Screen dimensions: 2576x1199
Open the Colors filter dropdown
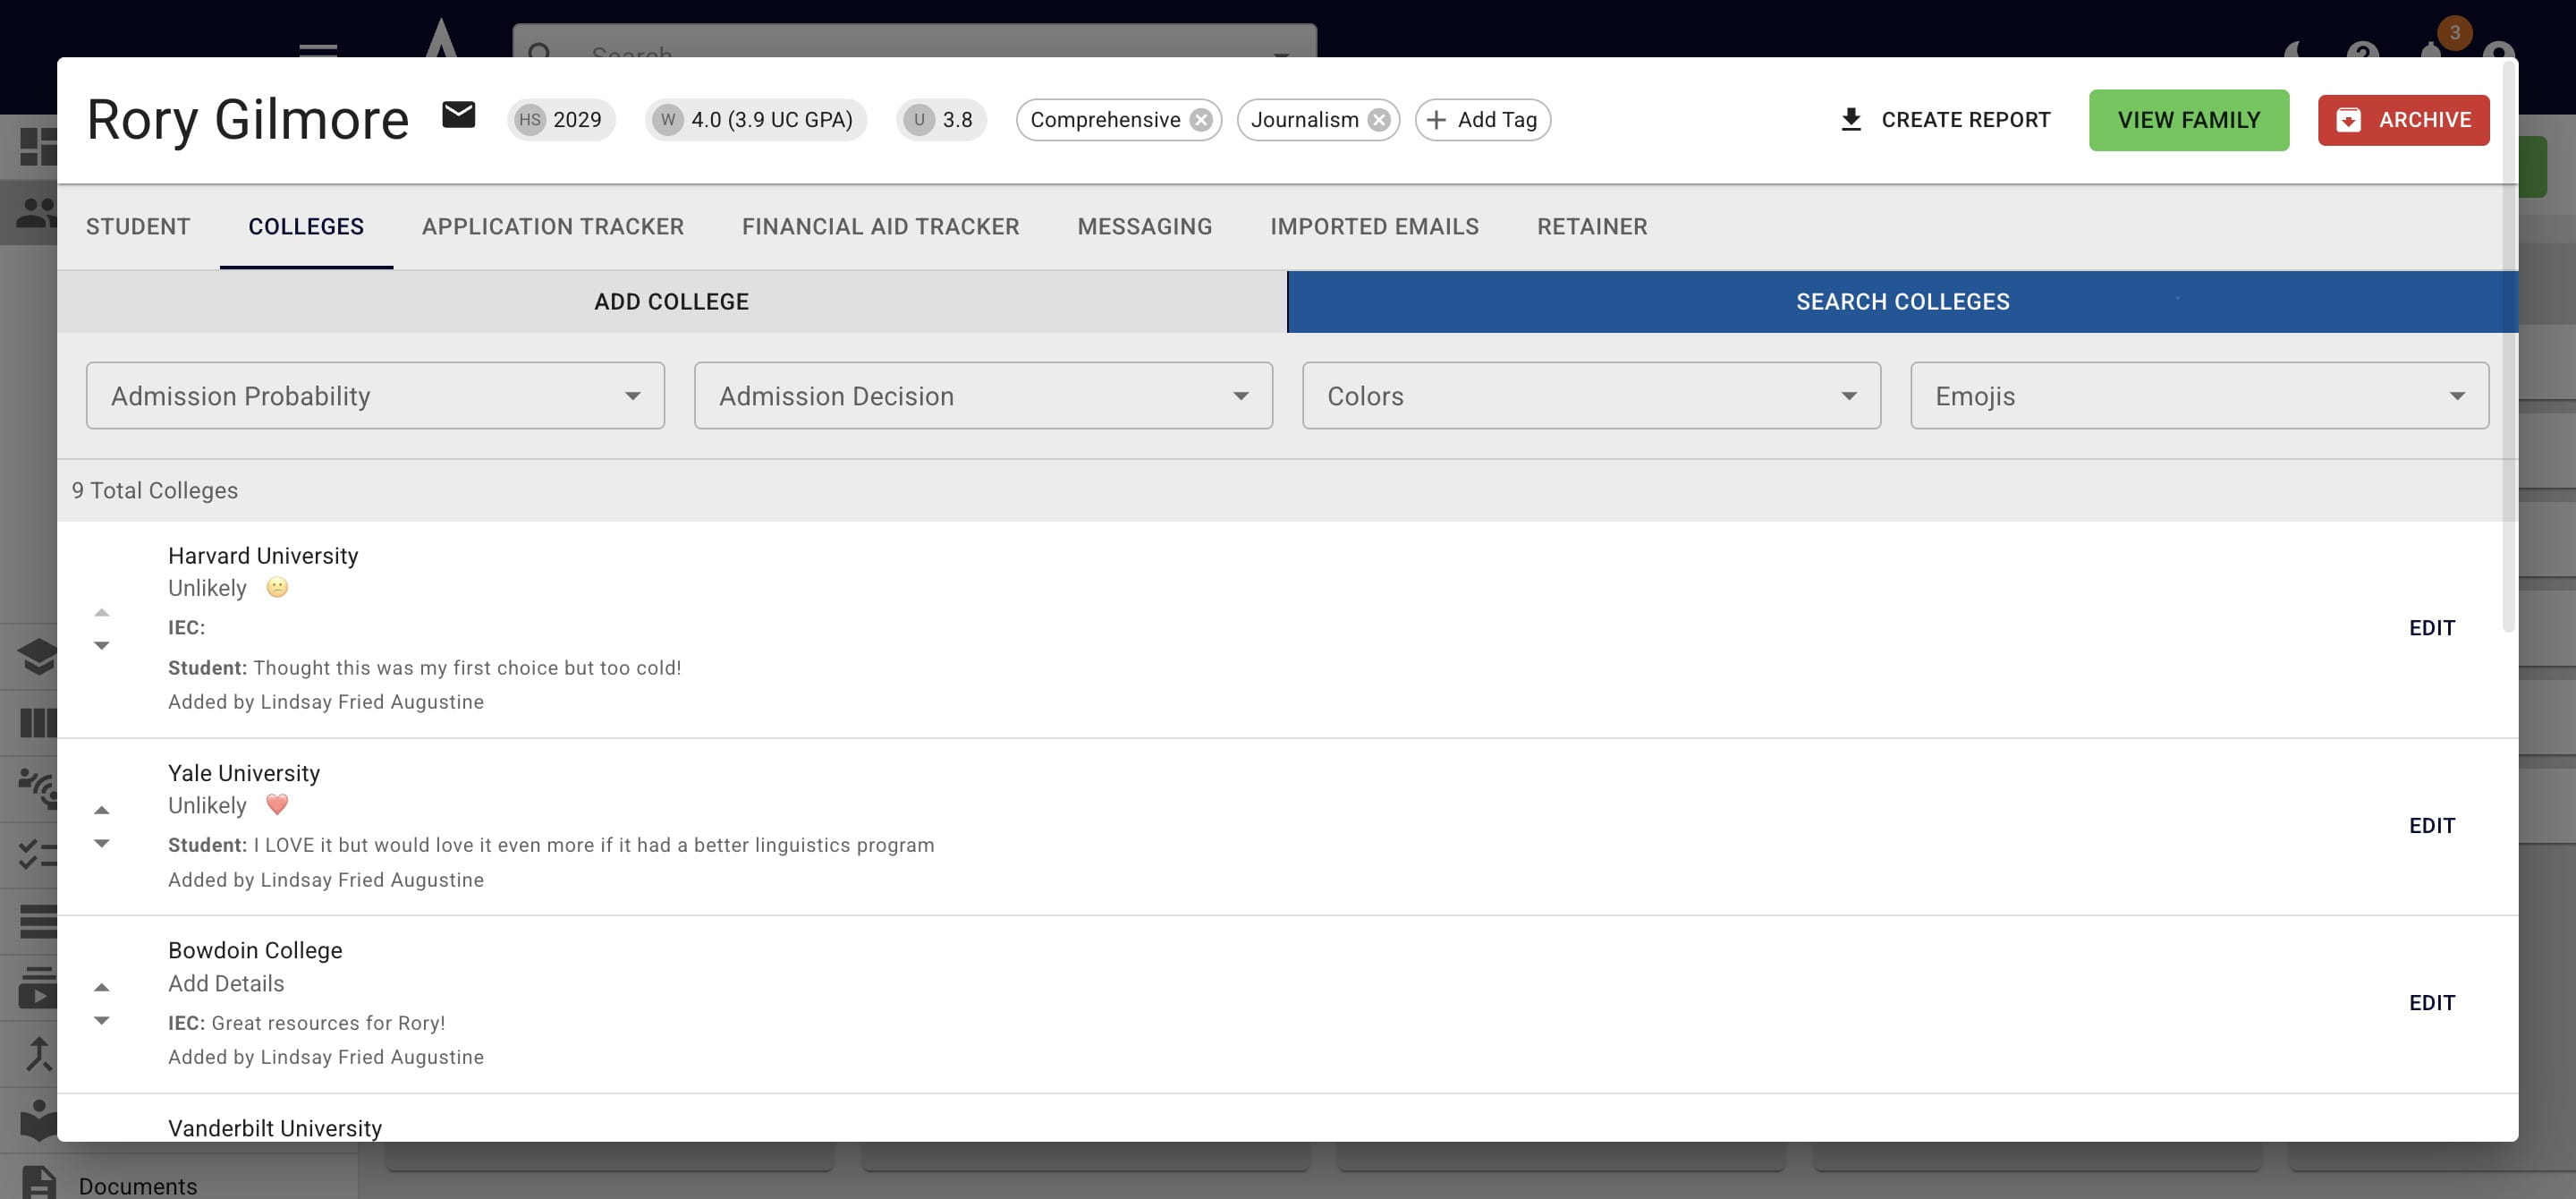1591,396
